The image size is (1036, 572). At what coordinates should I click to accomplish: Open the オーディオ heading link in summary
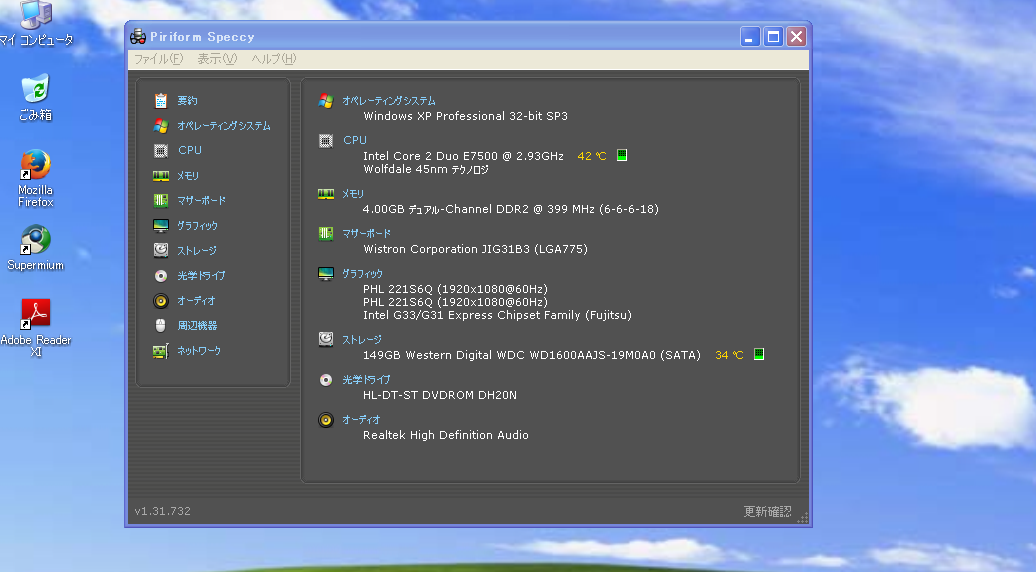[x=361, y=420]
